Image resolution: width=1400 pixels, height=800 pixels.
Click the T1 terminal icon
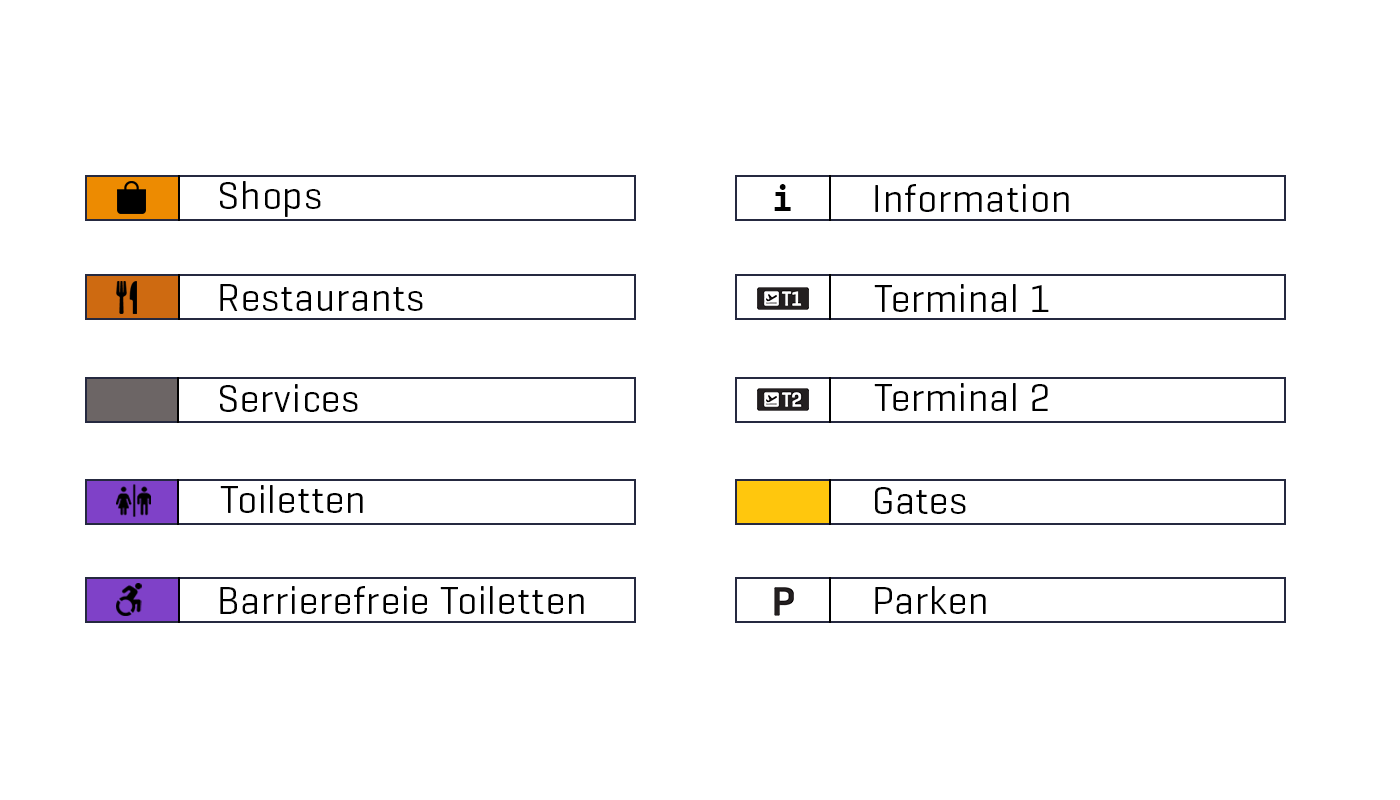[783, 298]
